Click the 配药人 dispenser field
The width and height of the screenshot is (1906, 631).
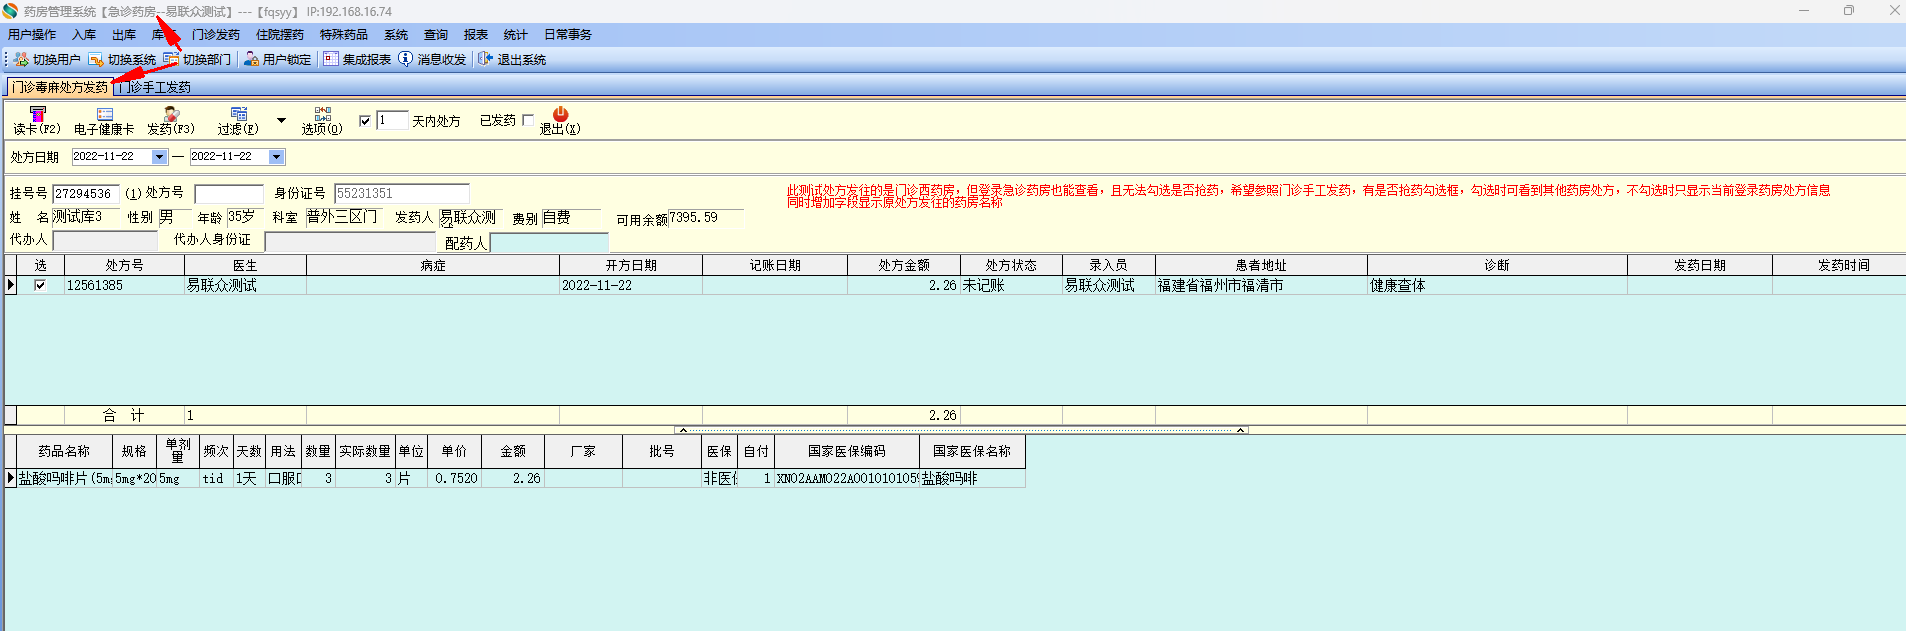[549, 243]
